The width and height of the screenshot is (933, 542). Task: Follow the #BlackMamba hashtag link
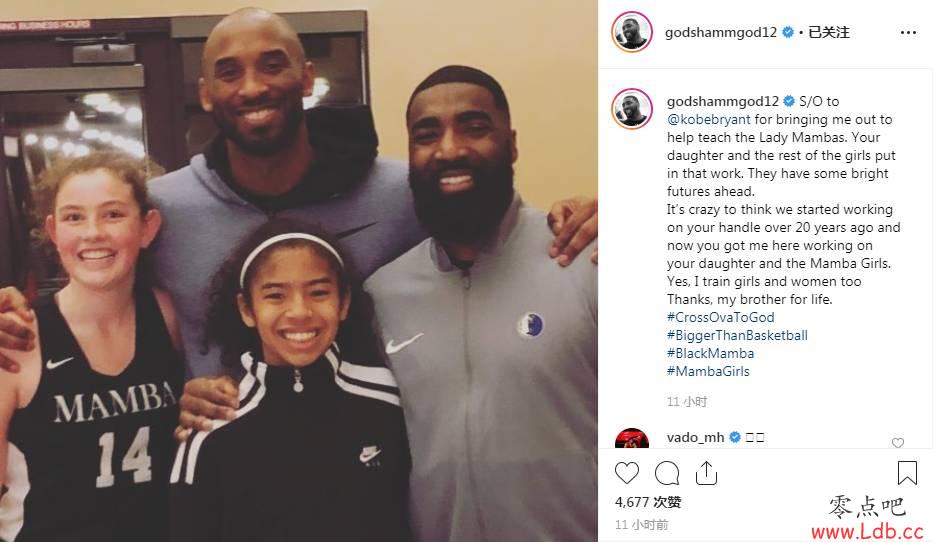pyautogui.click(x=710, y=353)
